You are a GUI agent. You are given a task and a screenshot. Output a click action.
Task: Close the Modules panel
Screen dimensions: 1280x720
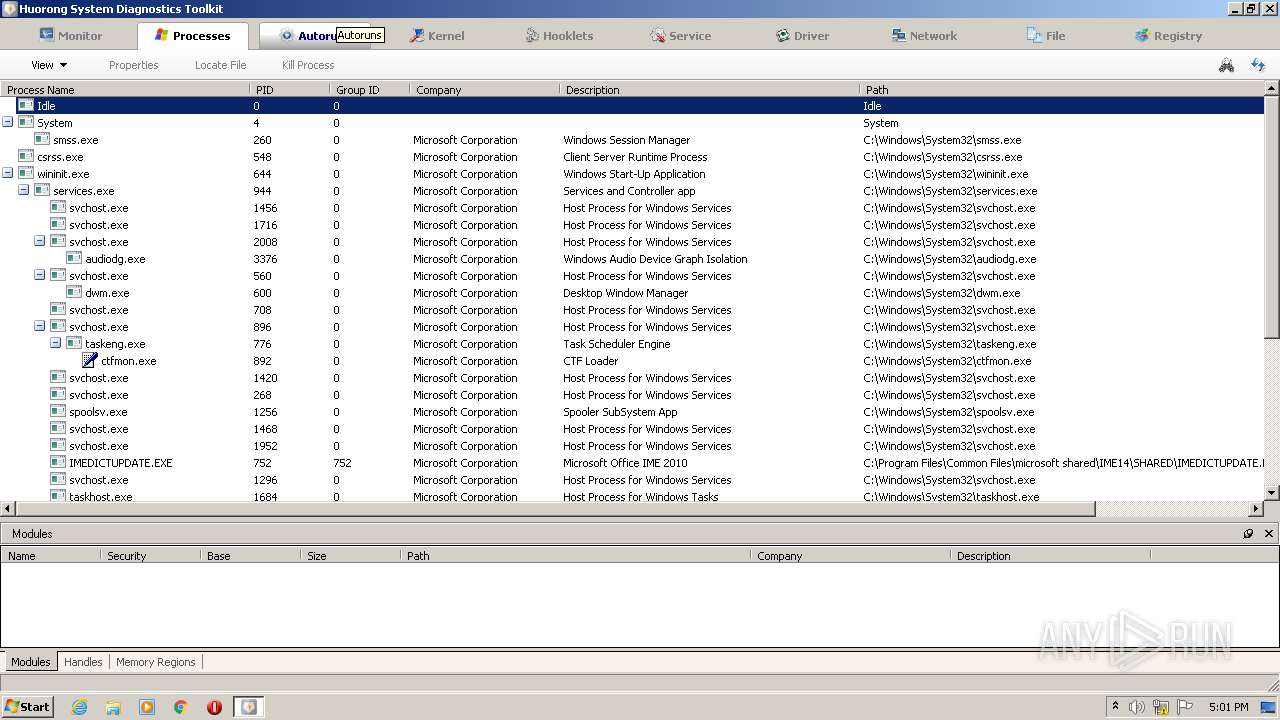pos(1268,534)
